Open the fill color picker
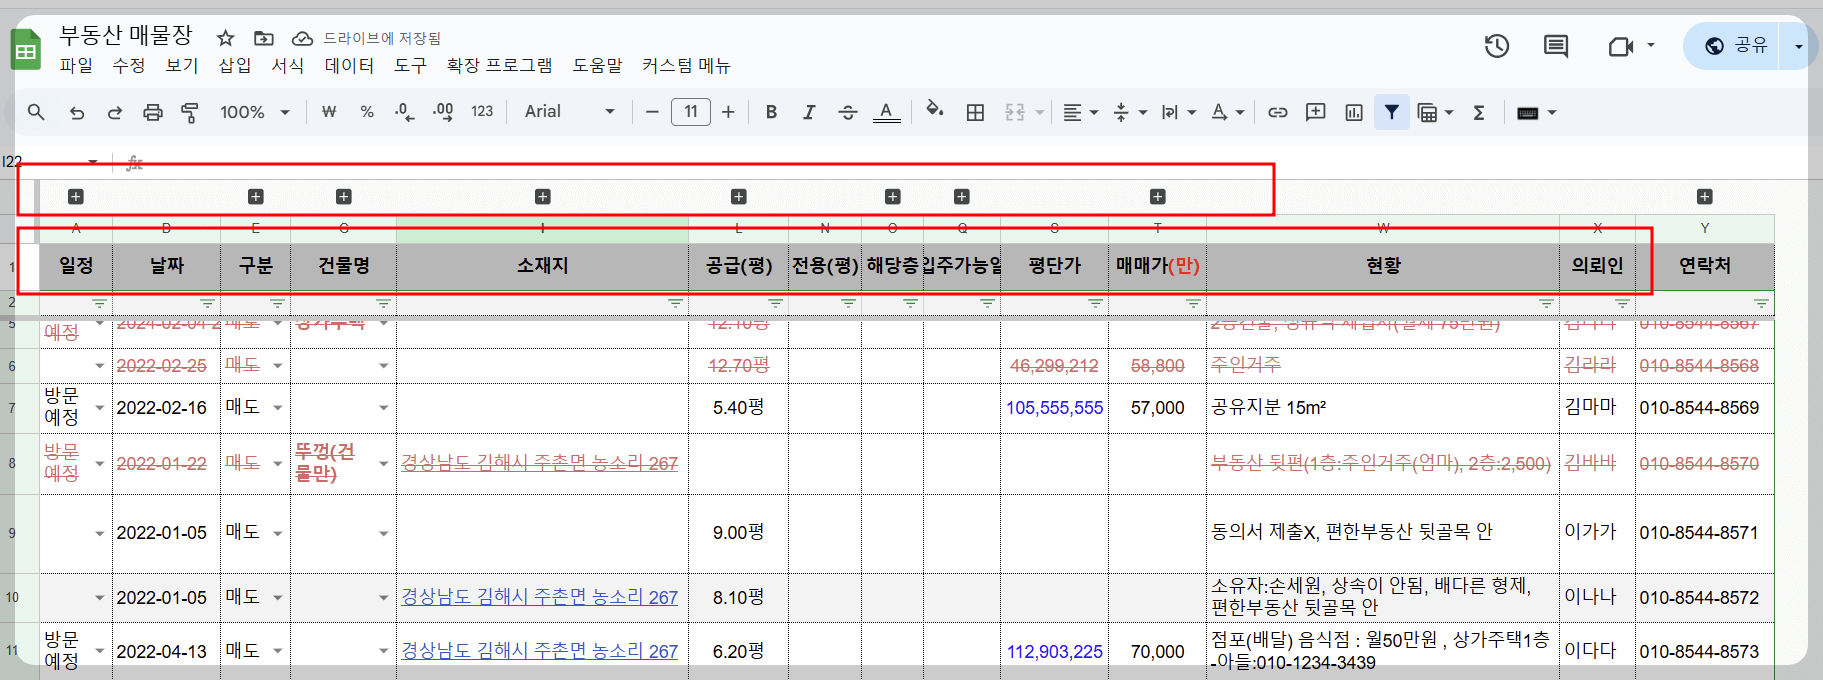The height and width of the screenshot is (680, 1823). [x=935, y=110]
